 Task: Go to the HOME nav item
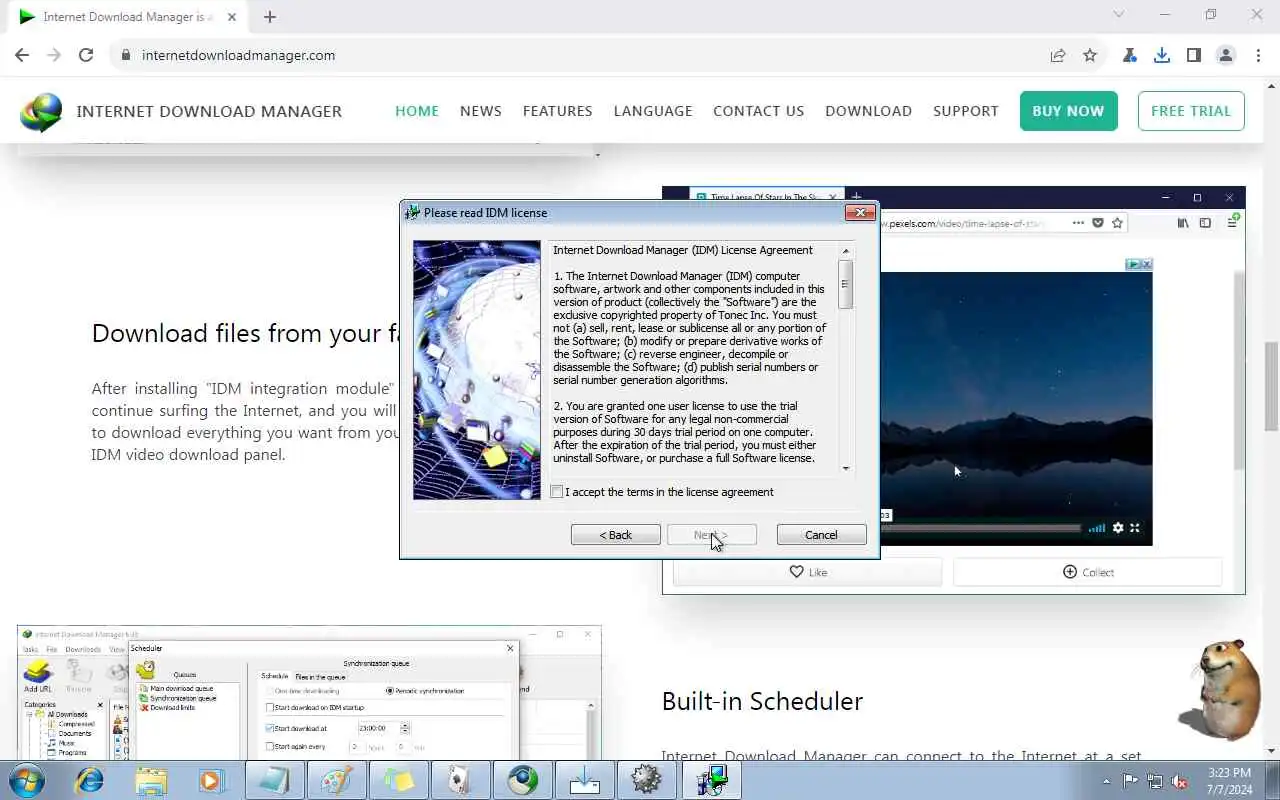click(417, 111)
